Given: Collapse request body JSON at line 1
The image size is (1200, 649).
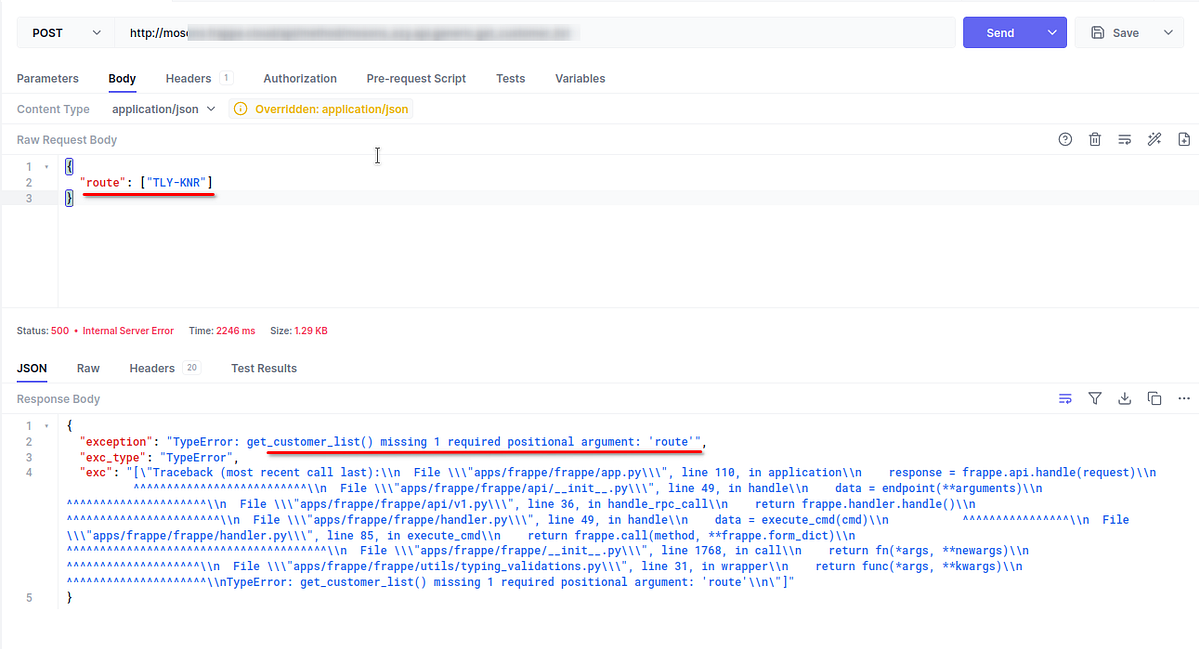Looking at the screenshot, I should 47,167.
